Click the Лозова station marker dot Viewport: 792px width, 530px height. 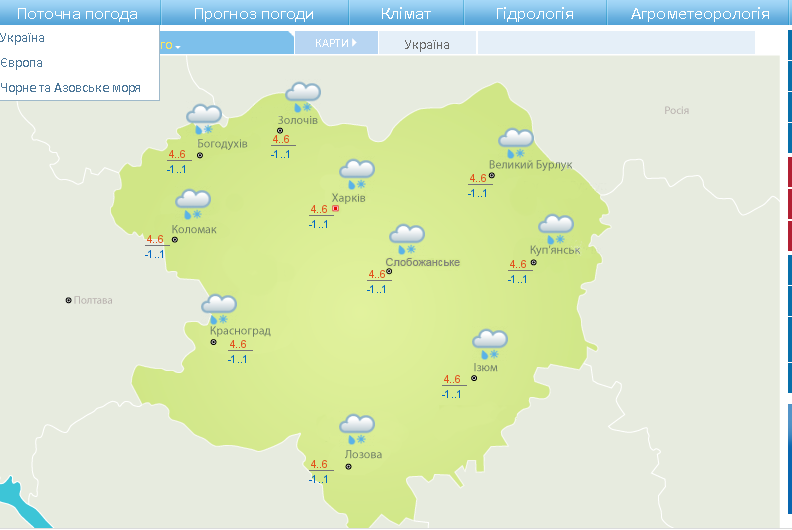click(348, 466)
